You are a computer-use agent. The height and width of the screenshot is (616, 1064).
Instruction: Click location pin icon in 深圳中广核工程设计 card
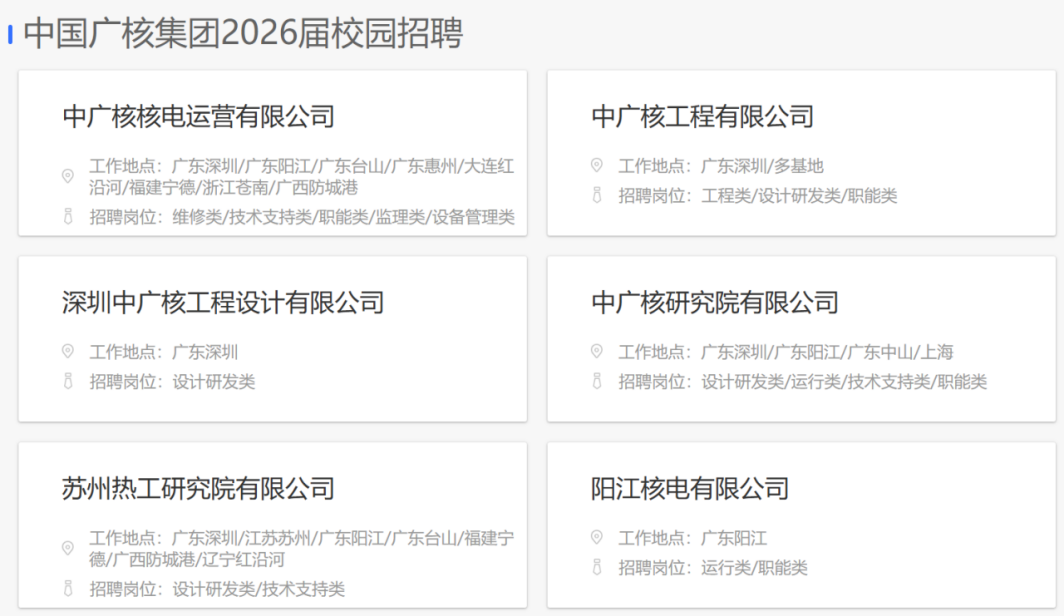tap(68, 351)
